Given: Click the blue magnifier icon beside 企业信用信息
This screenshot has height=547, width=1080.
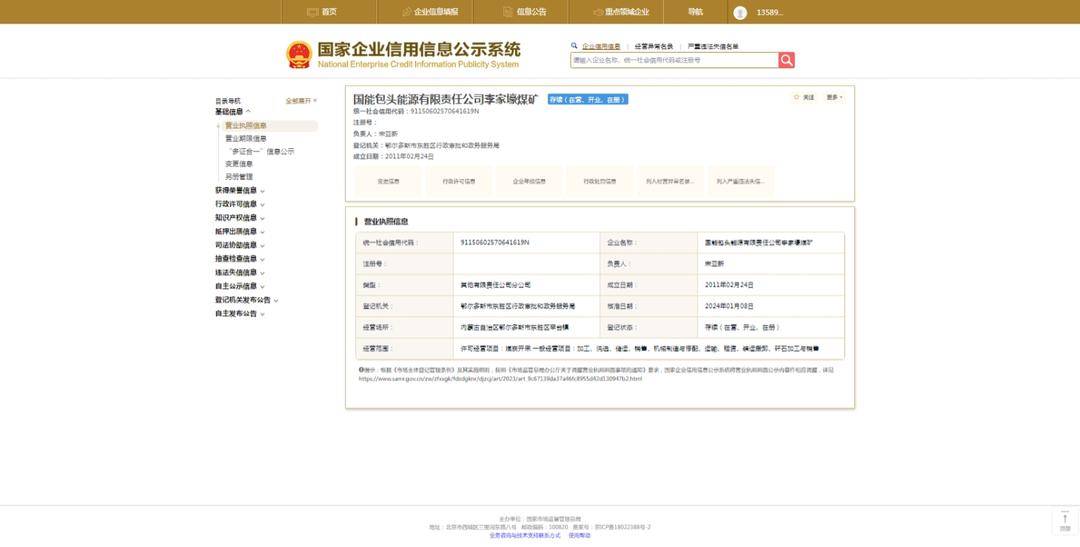Looking at the screenshot, I should click(x=574, y=46).
